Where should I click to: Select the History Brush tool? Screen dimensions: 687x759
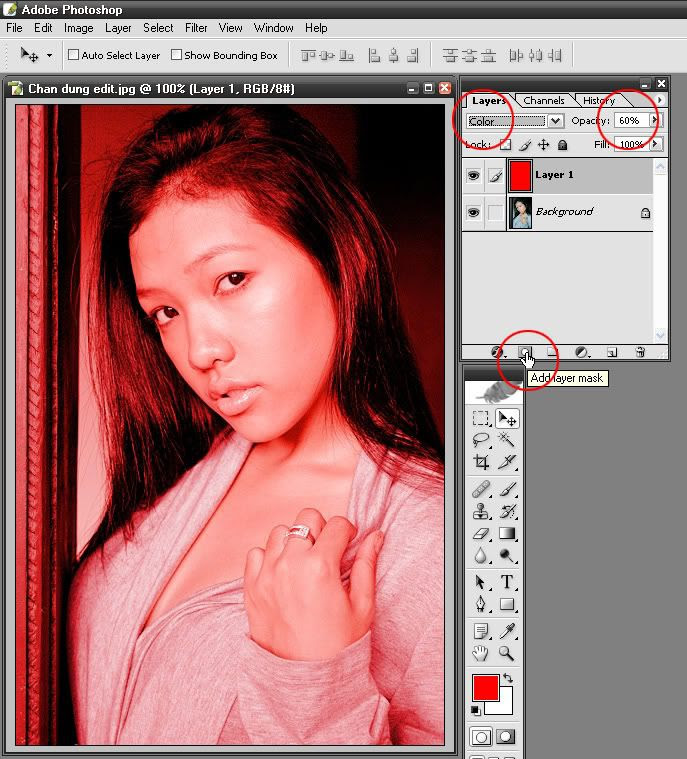click(506, 511)
